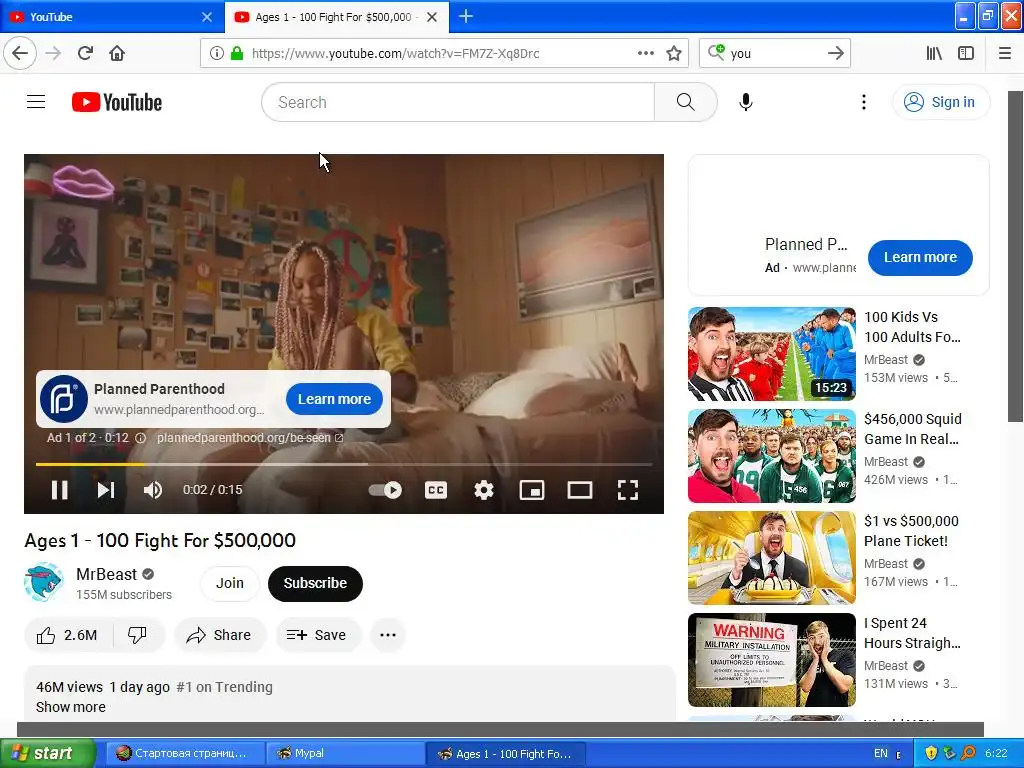
Task: Open I Spent 24 Hours Straight thumbnail
Action: [771, 660]
